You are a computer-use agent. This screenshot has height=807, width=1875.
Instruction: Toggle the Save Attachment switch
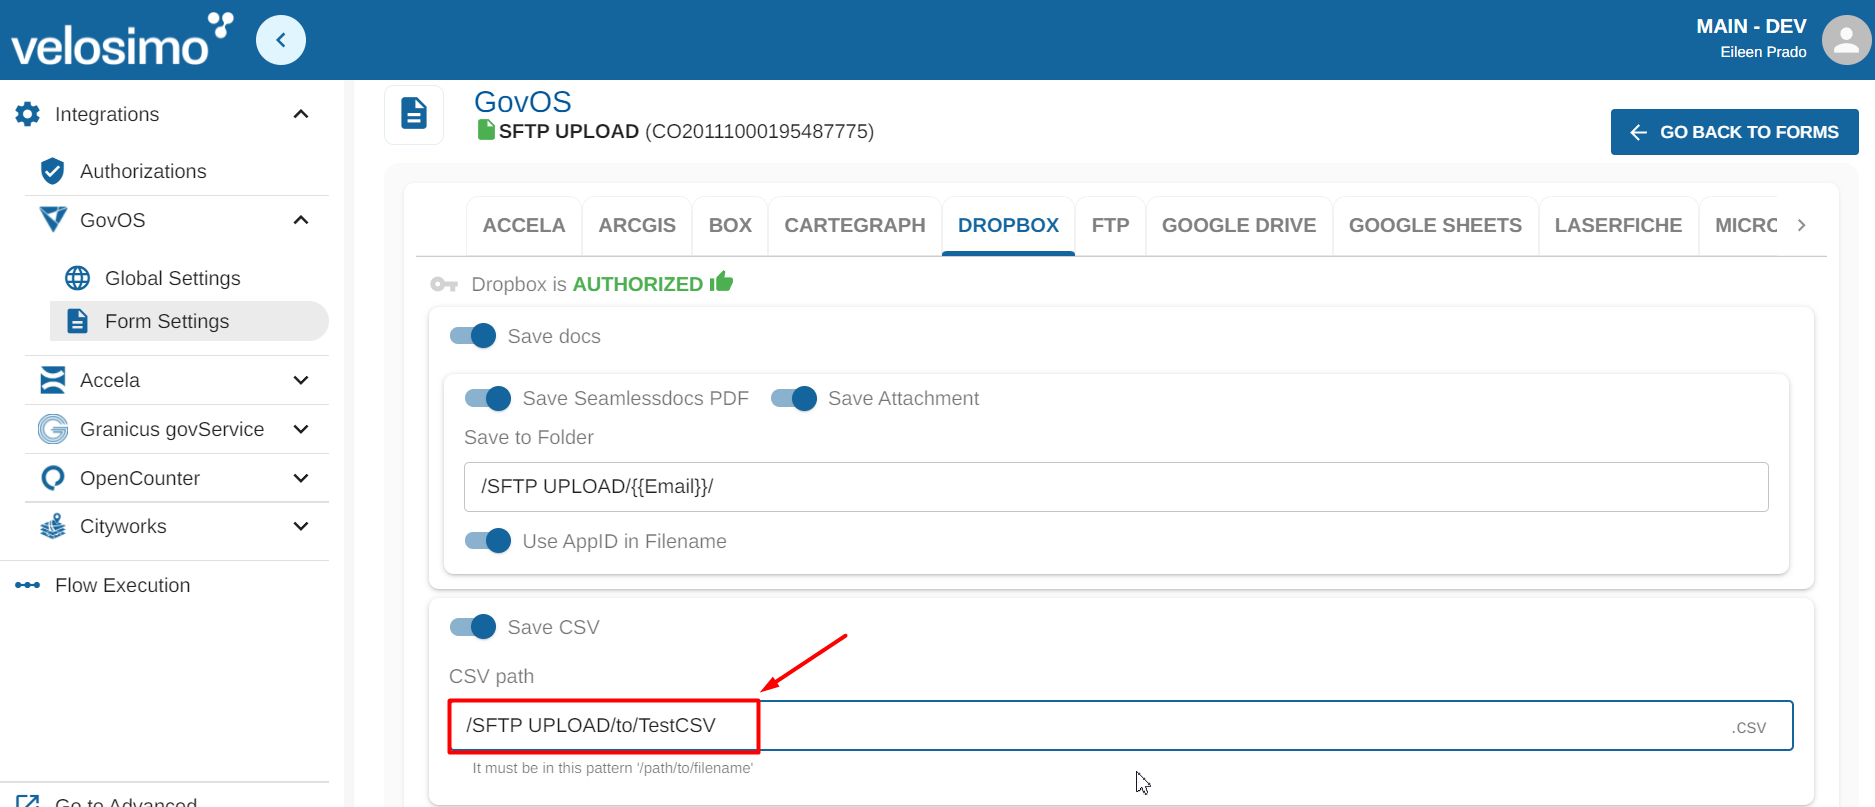(794, 398)
